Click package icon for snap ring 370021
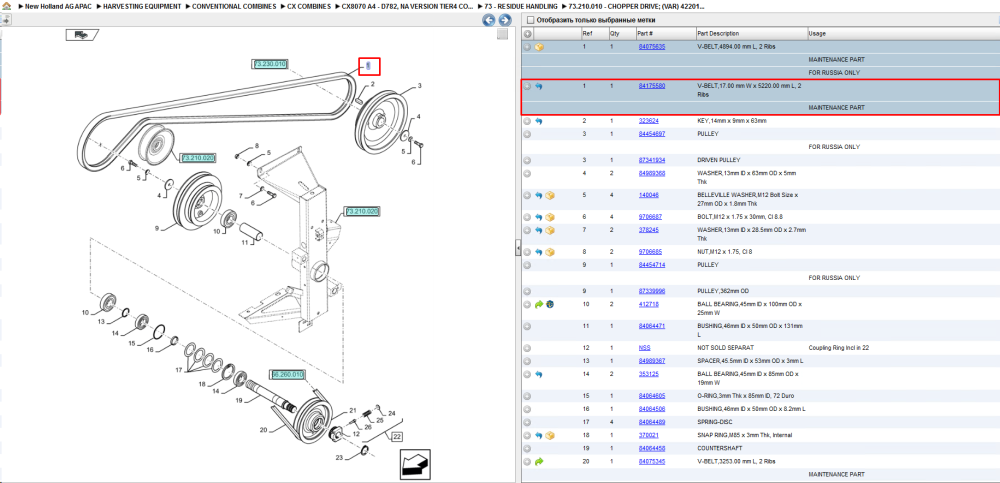 [550, 435]
